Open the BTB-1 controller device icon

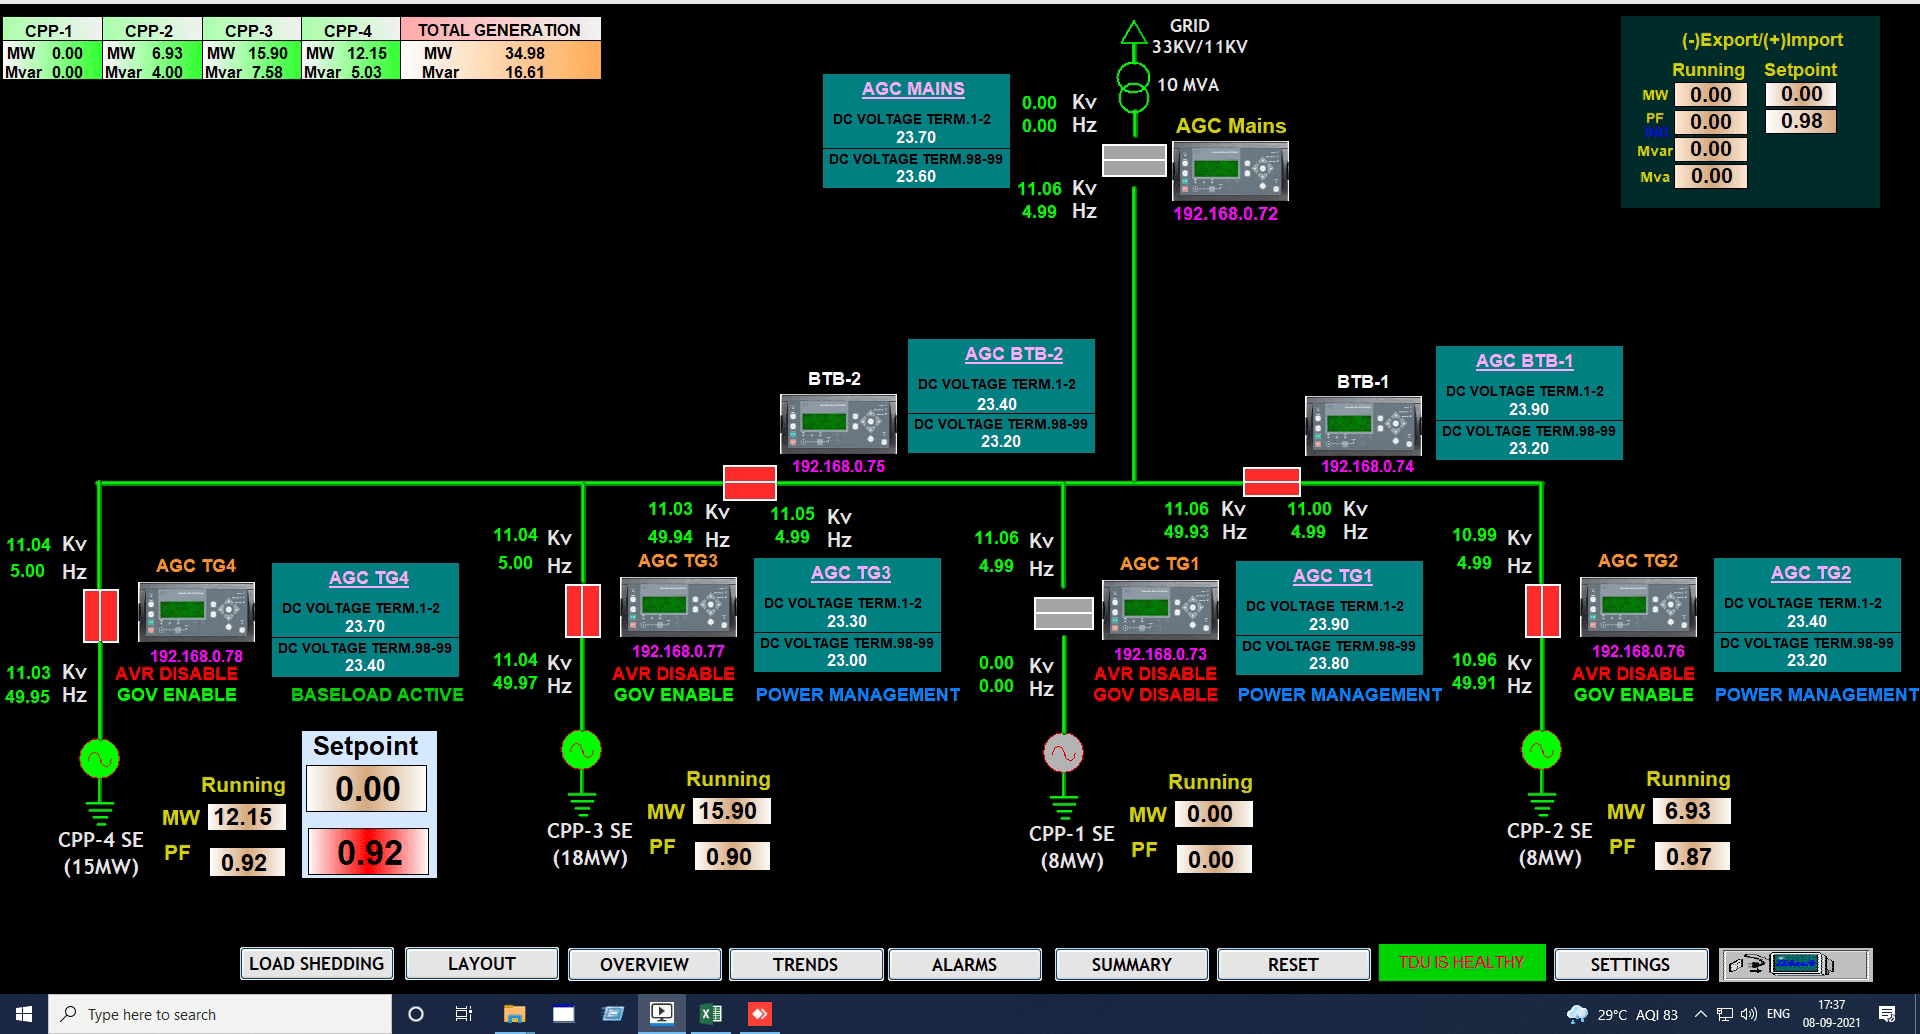pos(1363,426)
